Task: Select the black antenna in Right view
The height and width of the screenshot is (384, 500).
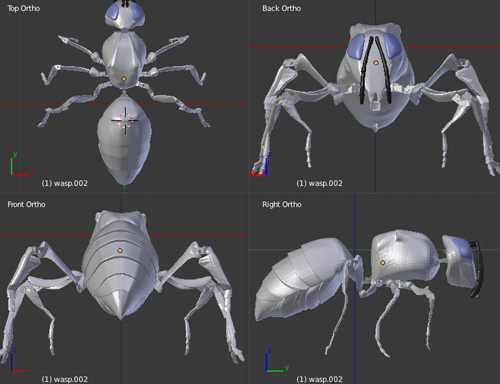Action: tap(477, 268)
